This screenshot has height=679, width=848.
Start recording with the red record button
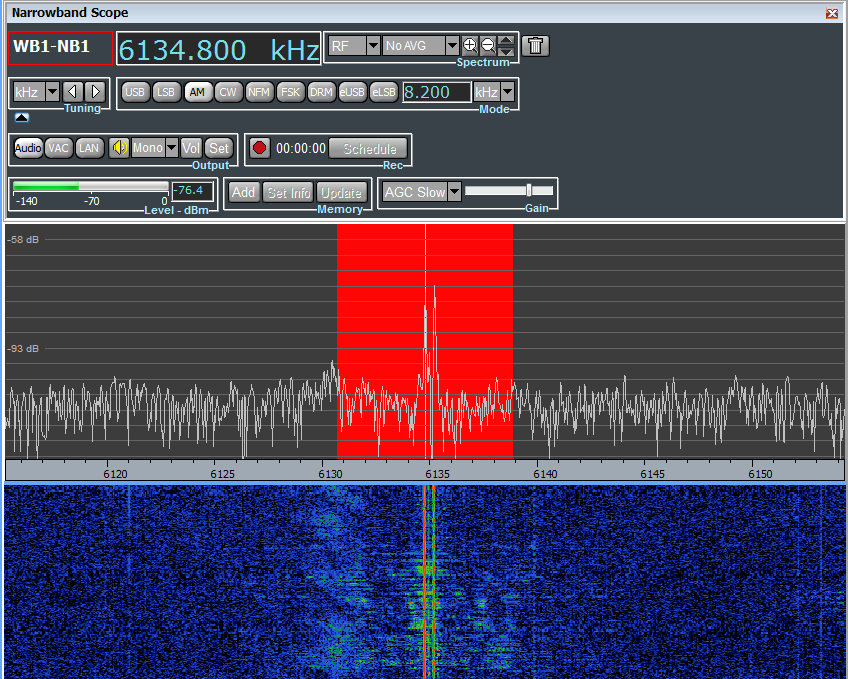pos(260,148)
